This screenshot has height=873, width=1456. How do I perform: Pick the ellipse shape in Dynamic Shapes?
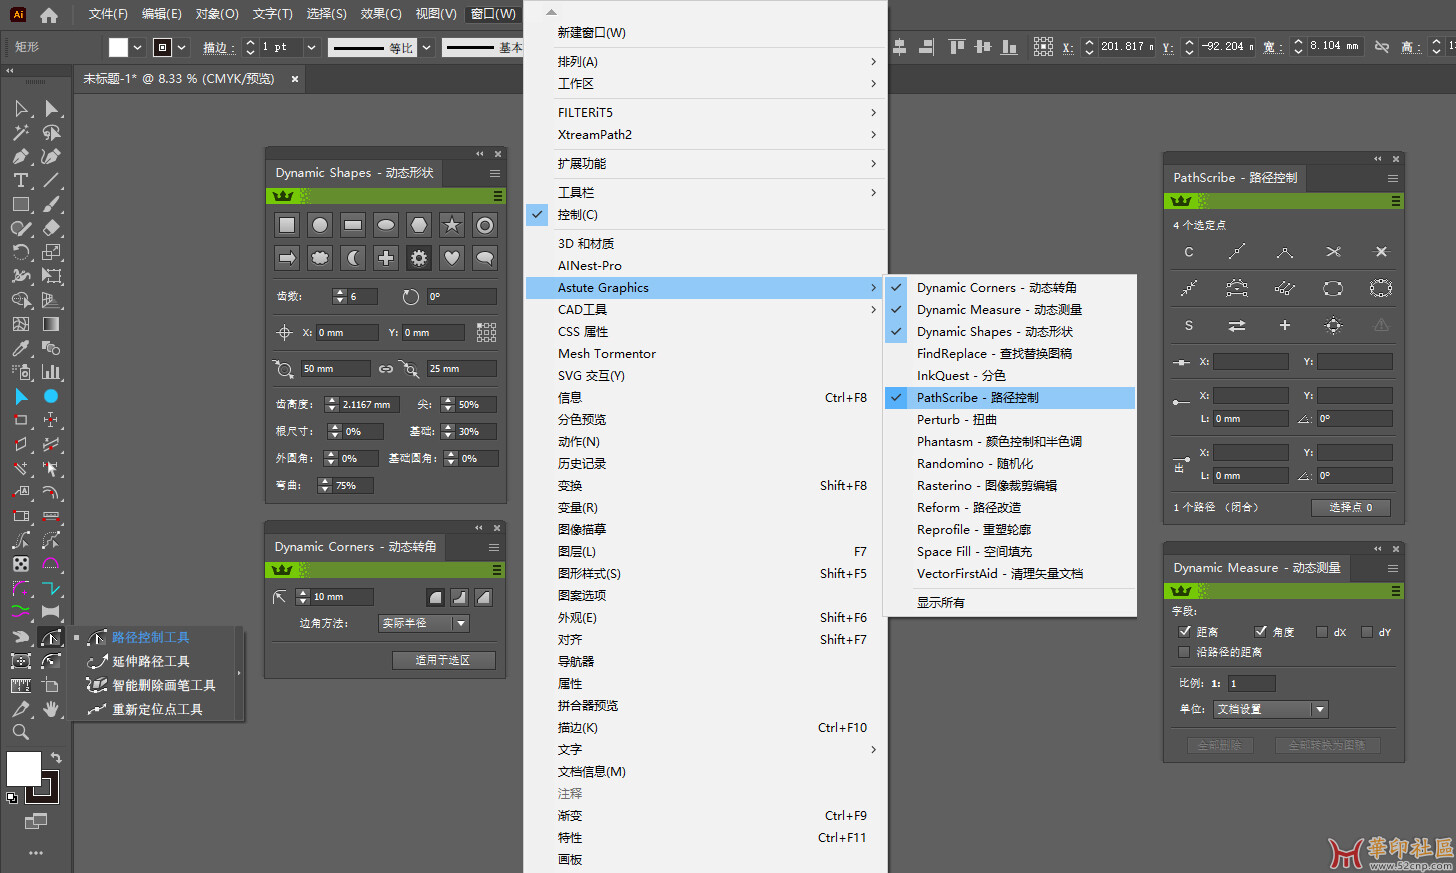(386, 225)
